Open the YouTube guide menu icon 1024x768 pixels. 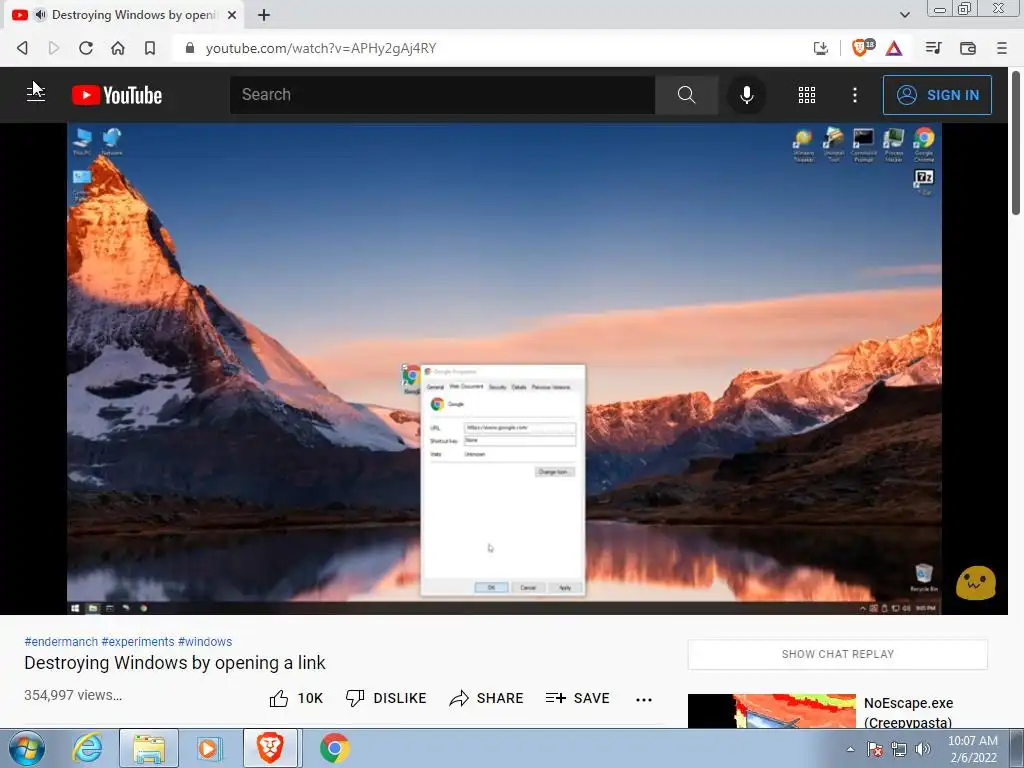coord(36,95)
